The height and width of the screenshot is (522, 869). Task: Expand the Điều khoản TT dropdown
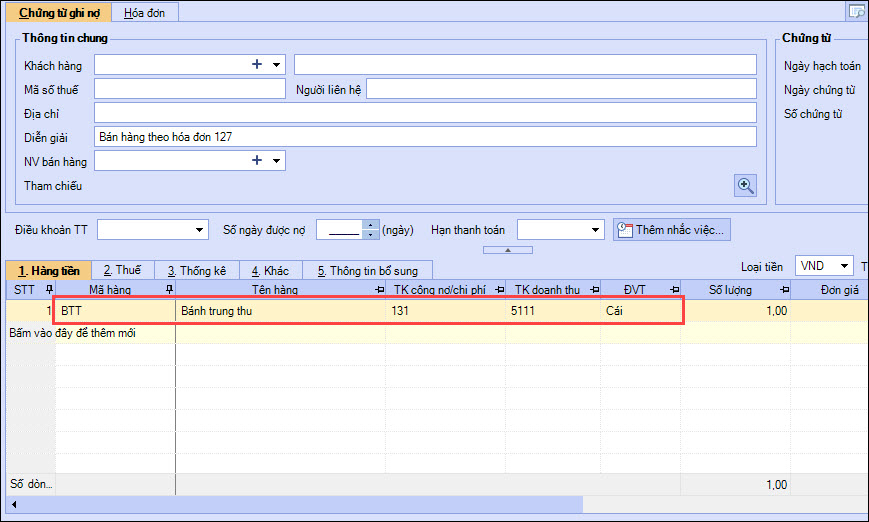point(198,231)
